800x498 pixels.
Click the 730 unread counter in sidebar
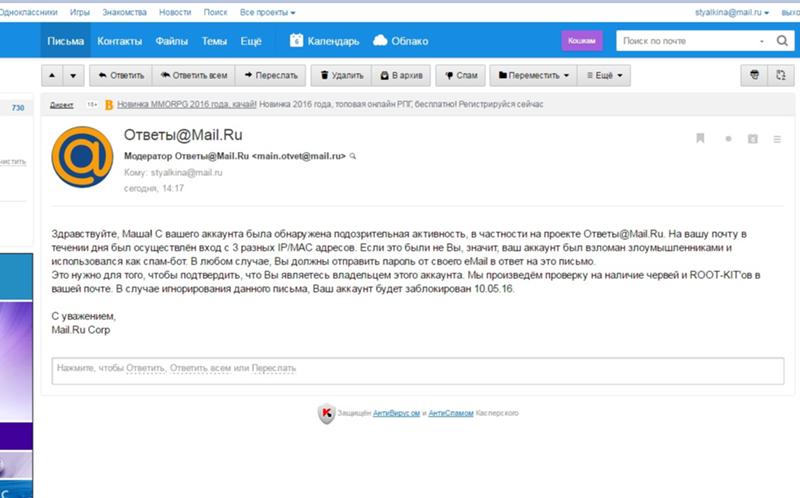pos(18,108)
